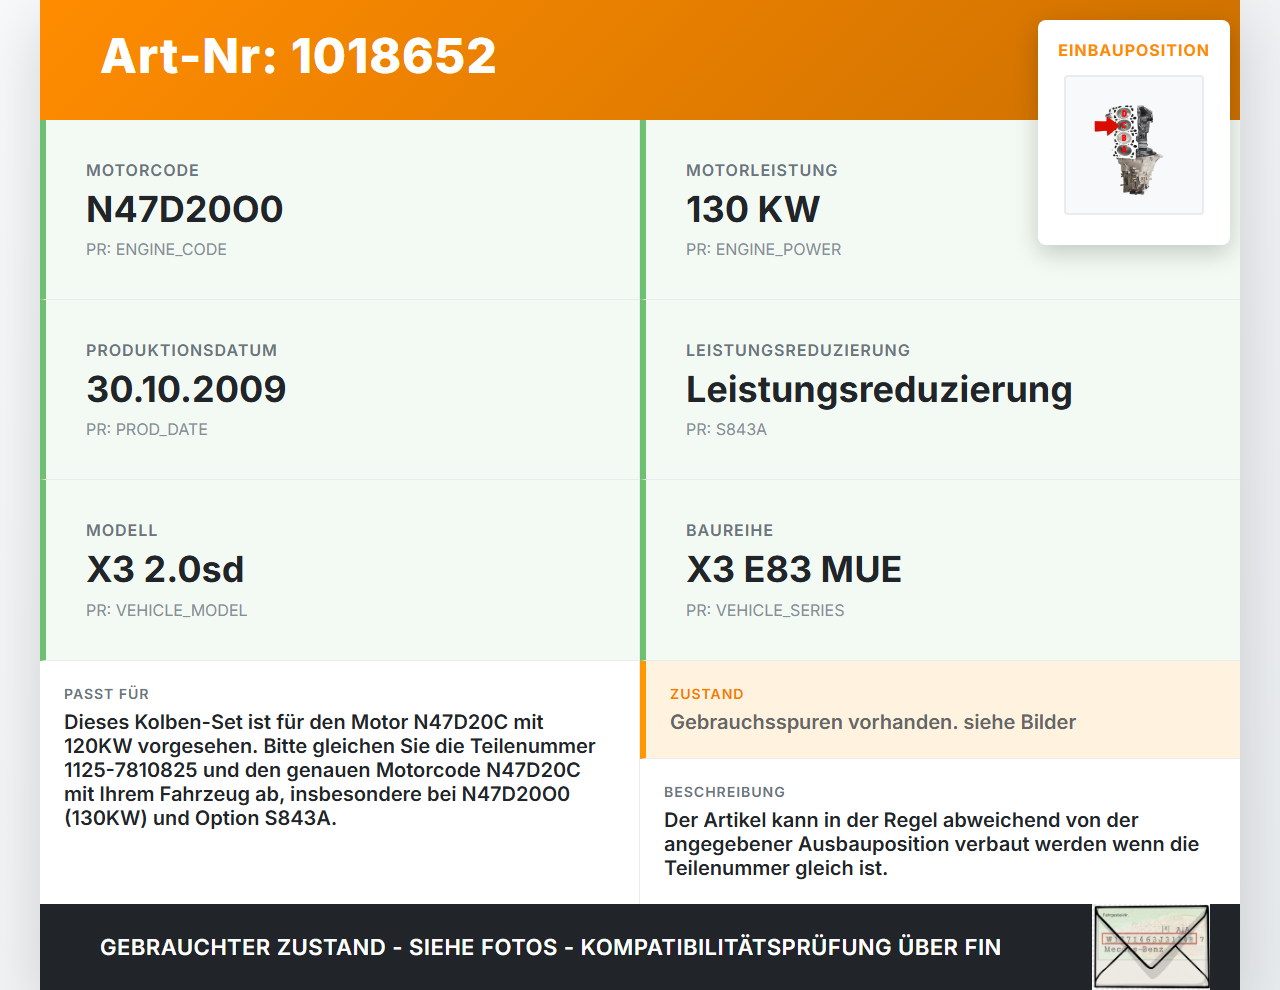This screenshot has height=990, width=1280.
Task: Select motor code value N47D20O0
Action: coord(185,209)
